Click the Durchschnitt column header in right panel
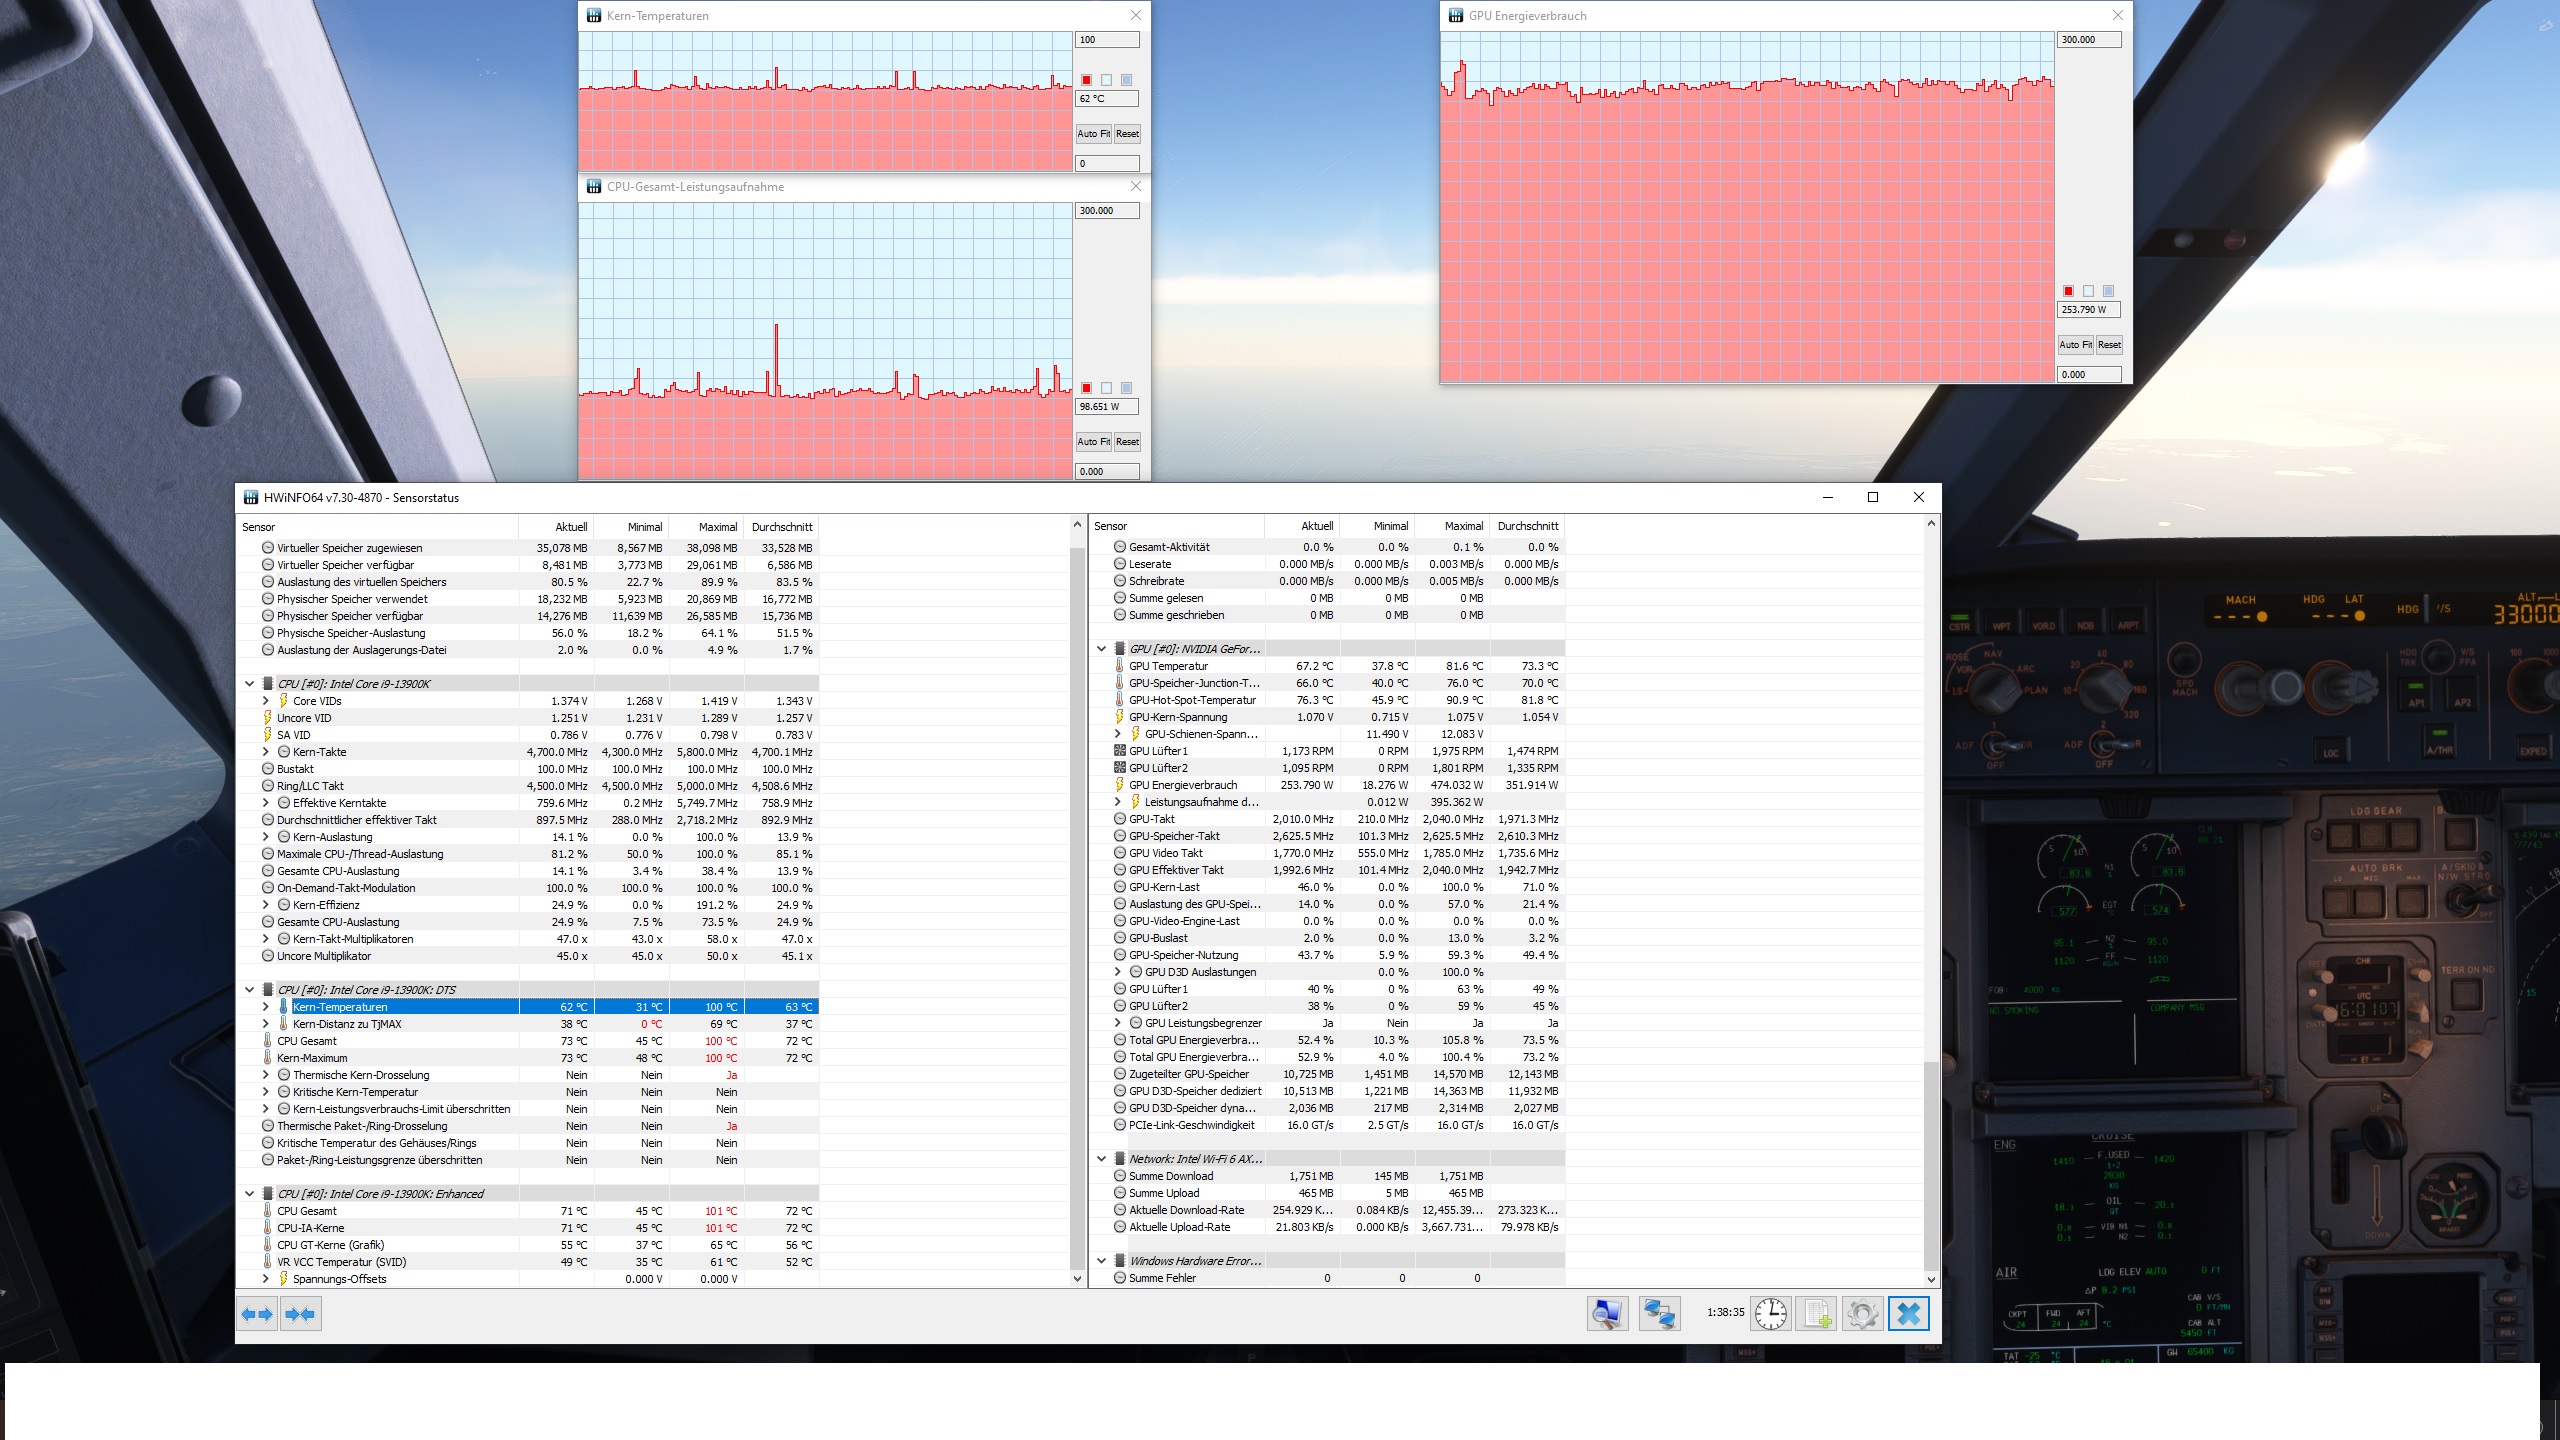The width and height of the screenshot is (2560, 1440). (x=1527, y=526)
